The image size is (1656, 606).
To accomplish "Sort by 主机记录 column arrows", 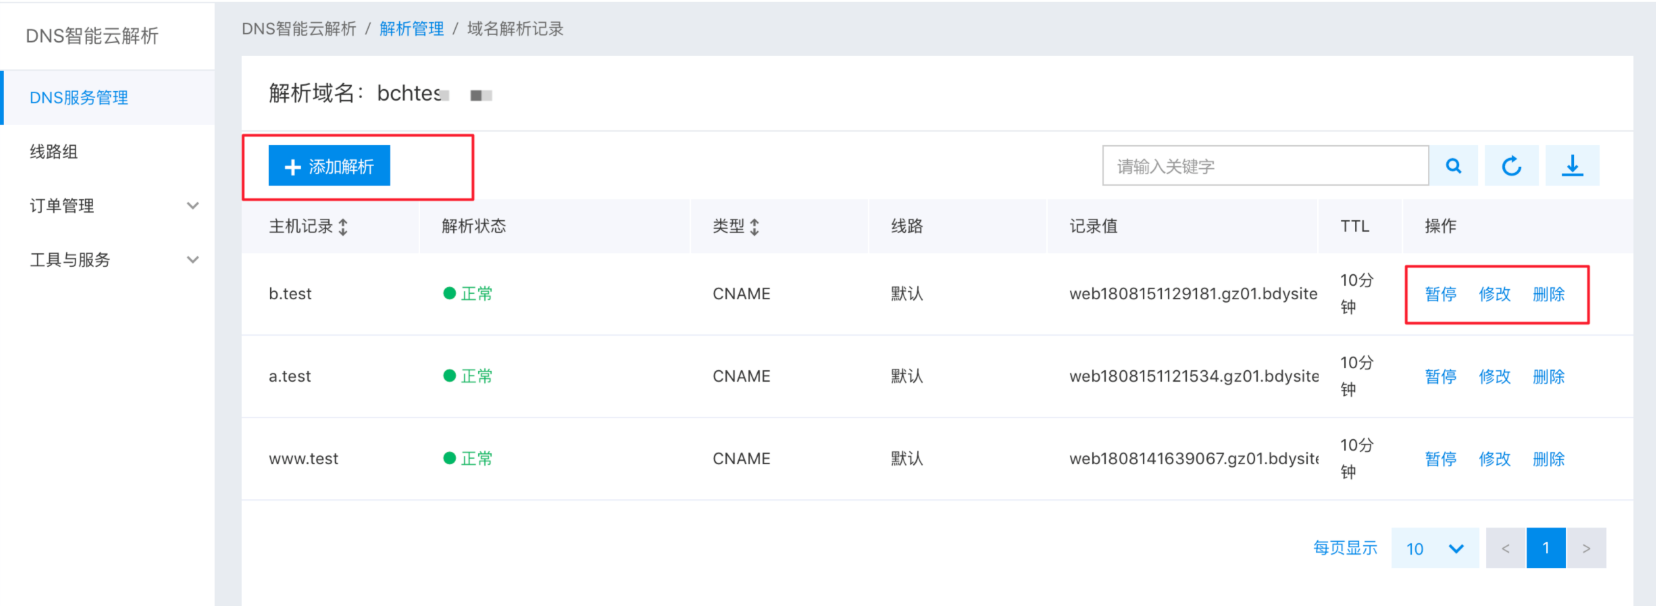I will point(343,227).
